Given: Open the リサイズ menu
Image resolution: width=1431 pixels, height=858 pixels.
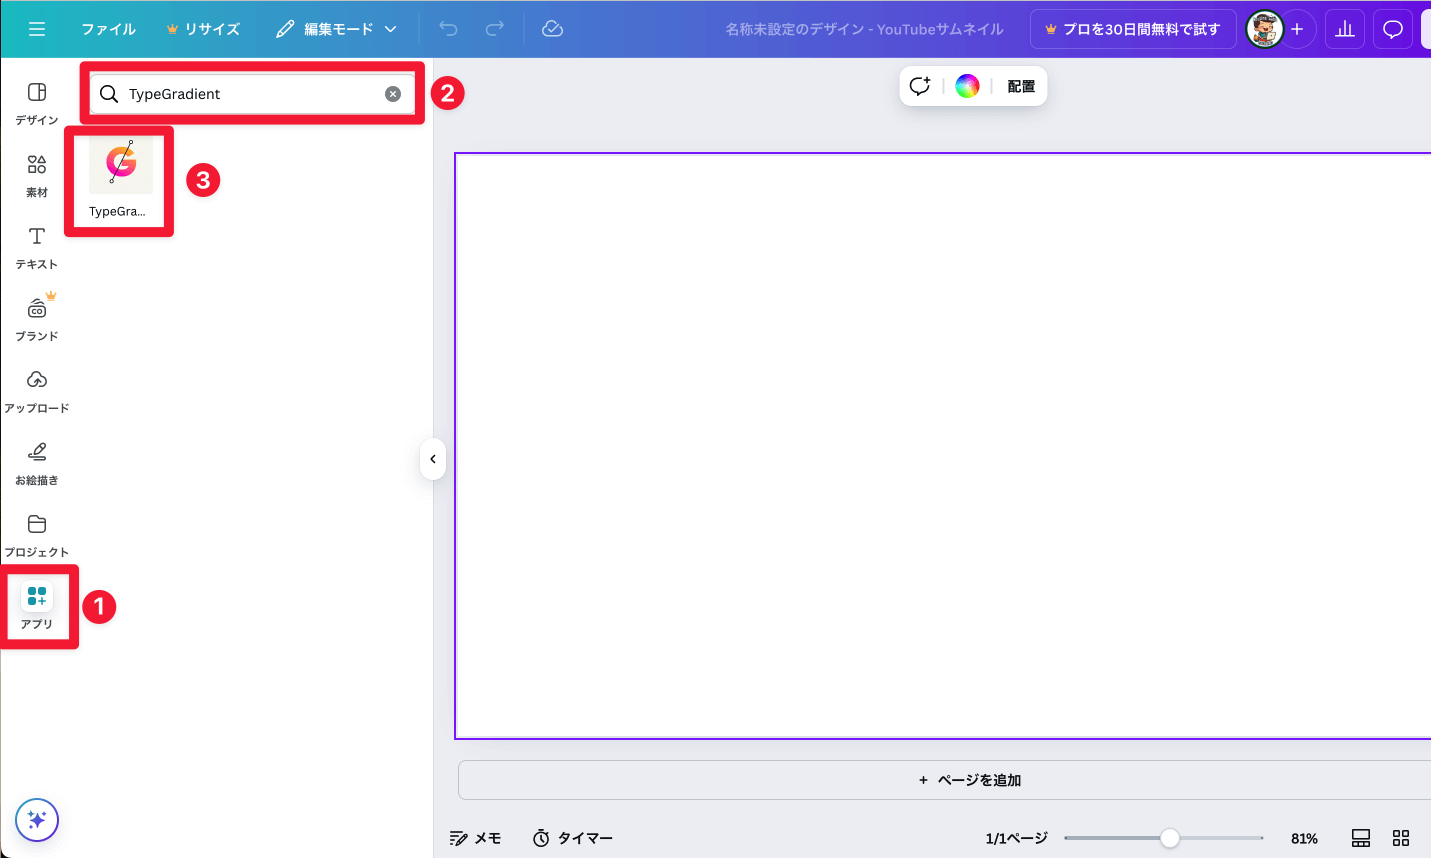Looking at the screenshot, I should (203, 29).
